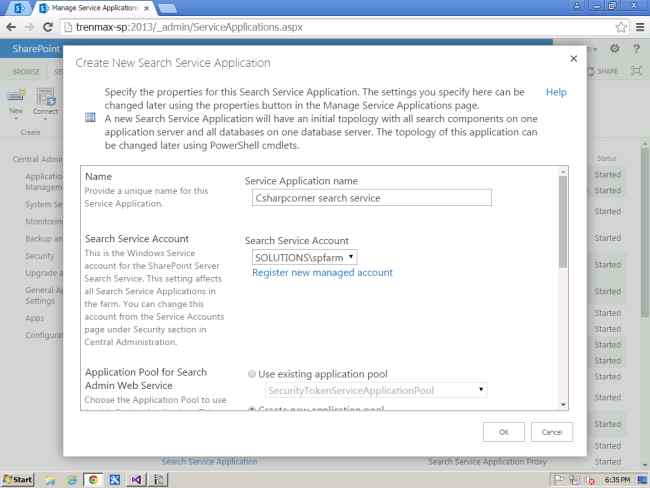Open the Chrome menu icon

(x=640, y=27)
